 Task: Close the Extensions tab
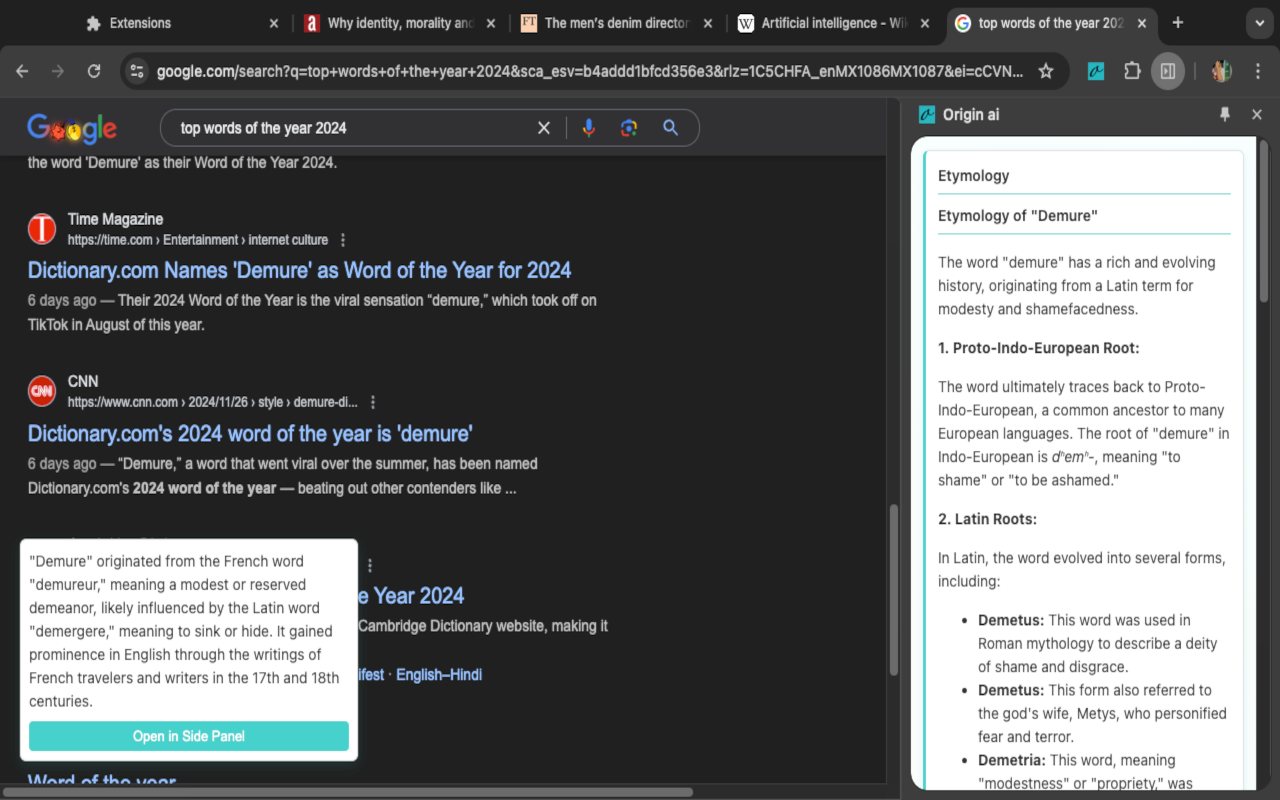(275, 23)
